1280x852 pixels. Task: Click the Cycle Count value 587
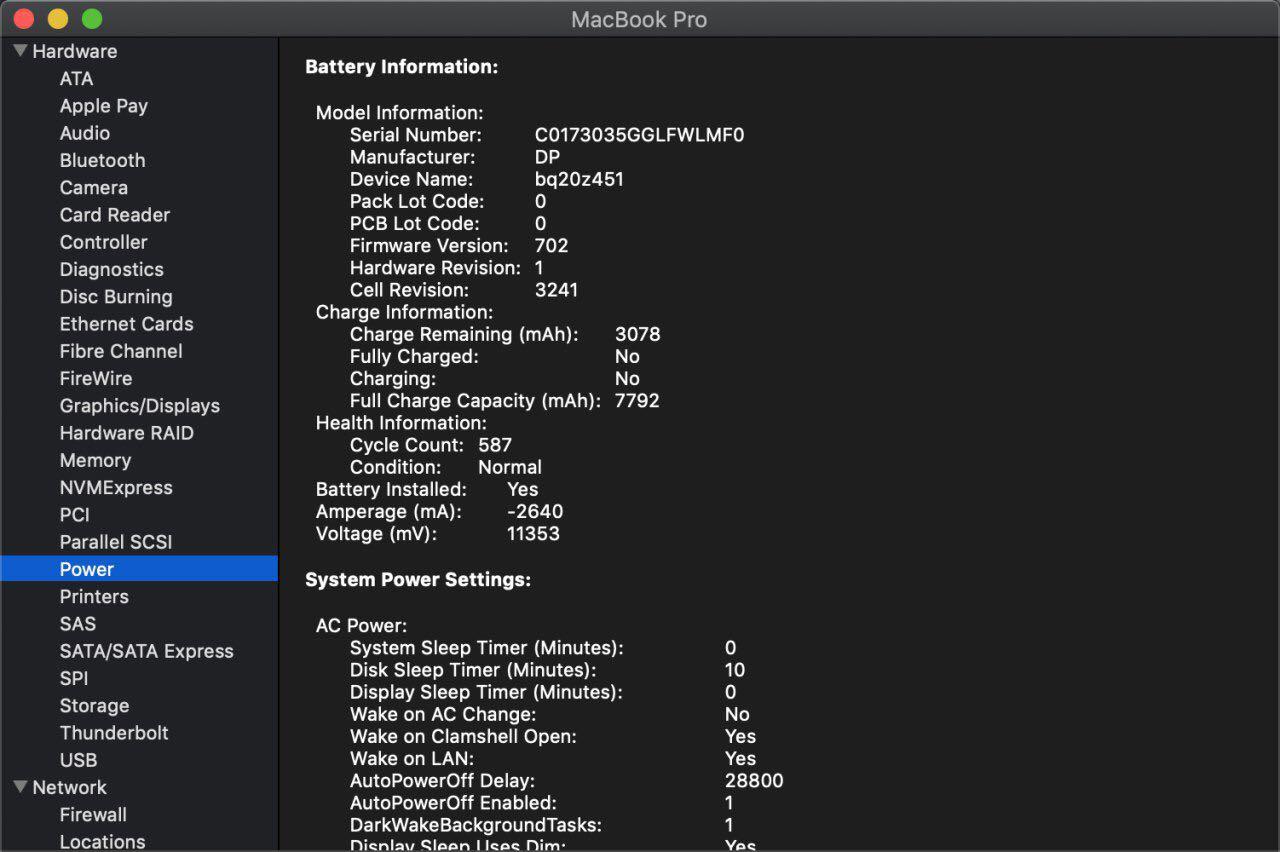point(495,445)
